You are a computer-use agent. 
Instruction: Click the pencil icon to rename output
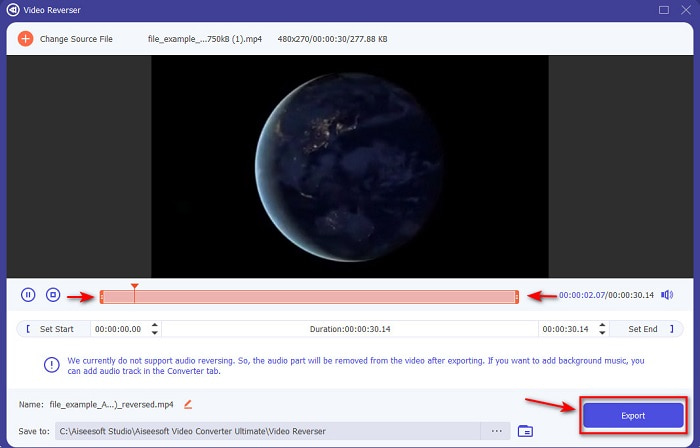pos(187,404)
